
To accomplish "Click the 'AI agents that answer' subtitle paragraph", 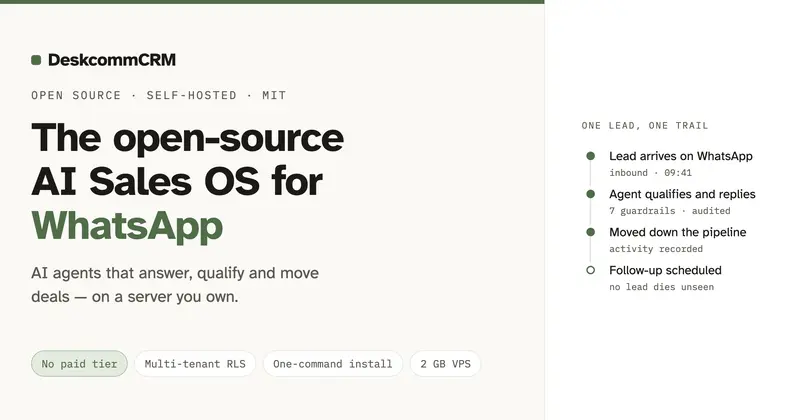I will click(175, 284).
